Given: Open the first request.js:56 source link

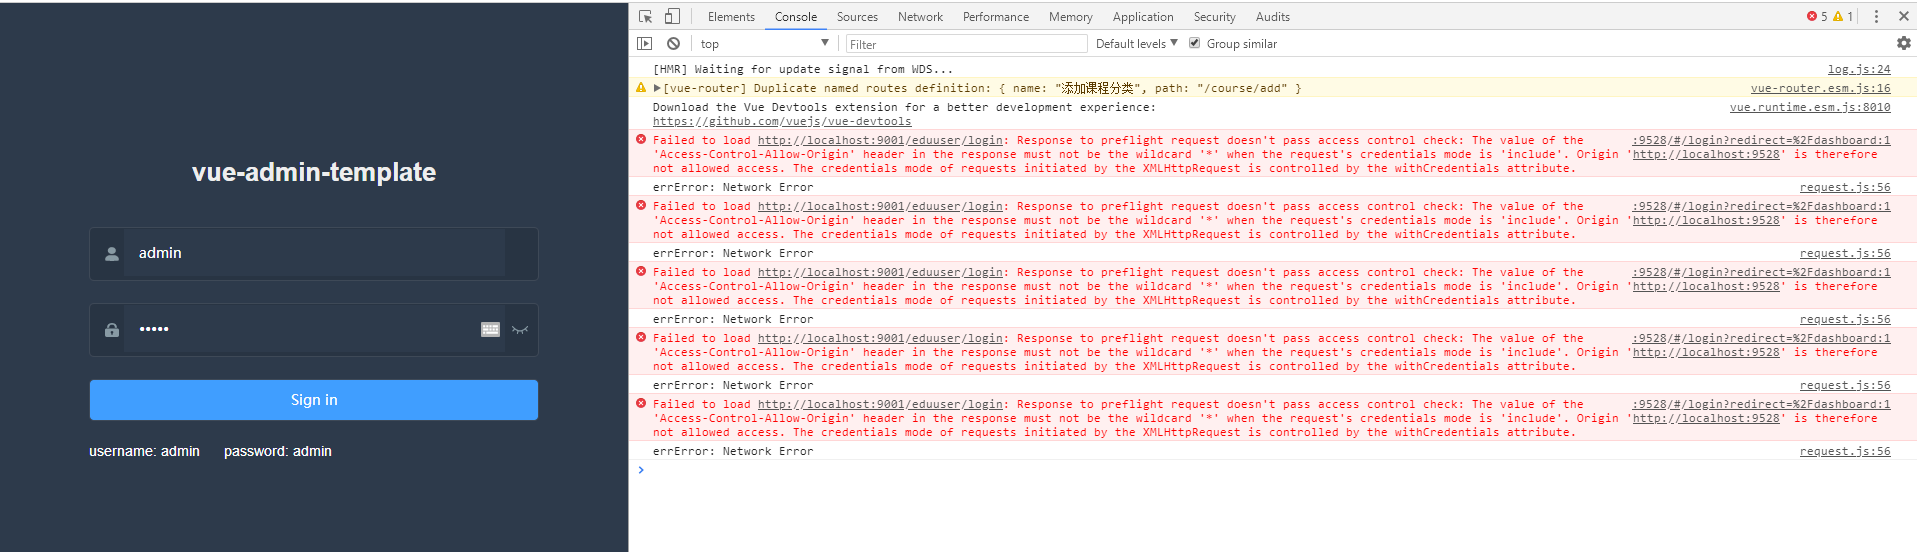Looking at the screenshot, I should click(x=1845, y=187).
